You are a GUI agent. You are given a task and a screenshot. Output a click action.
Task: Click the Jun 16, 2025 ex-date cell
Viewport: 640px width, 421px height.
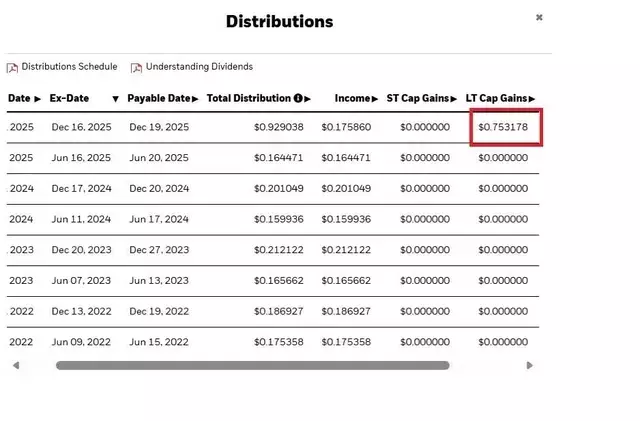(81, 158)
